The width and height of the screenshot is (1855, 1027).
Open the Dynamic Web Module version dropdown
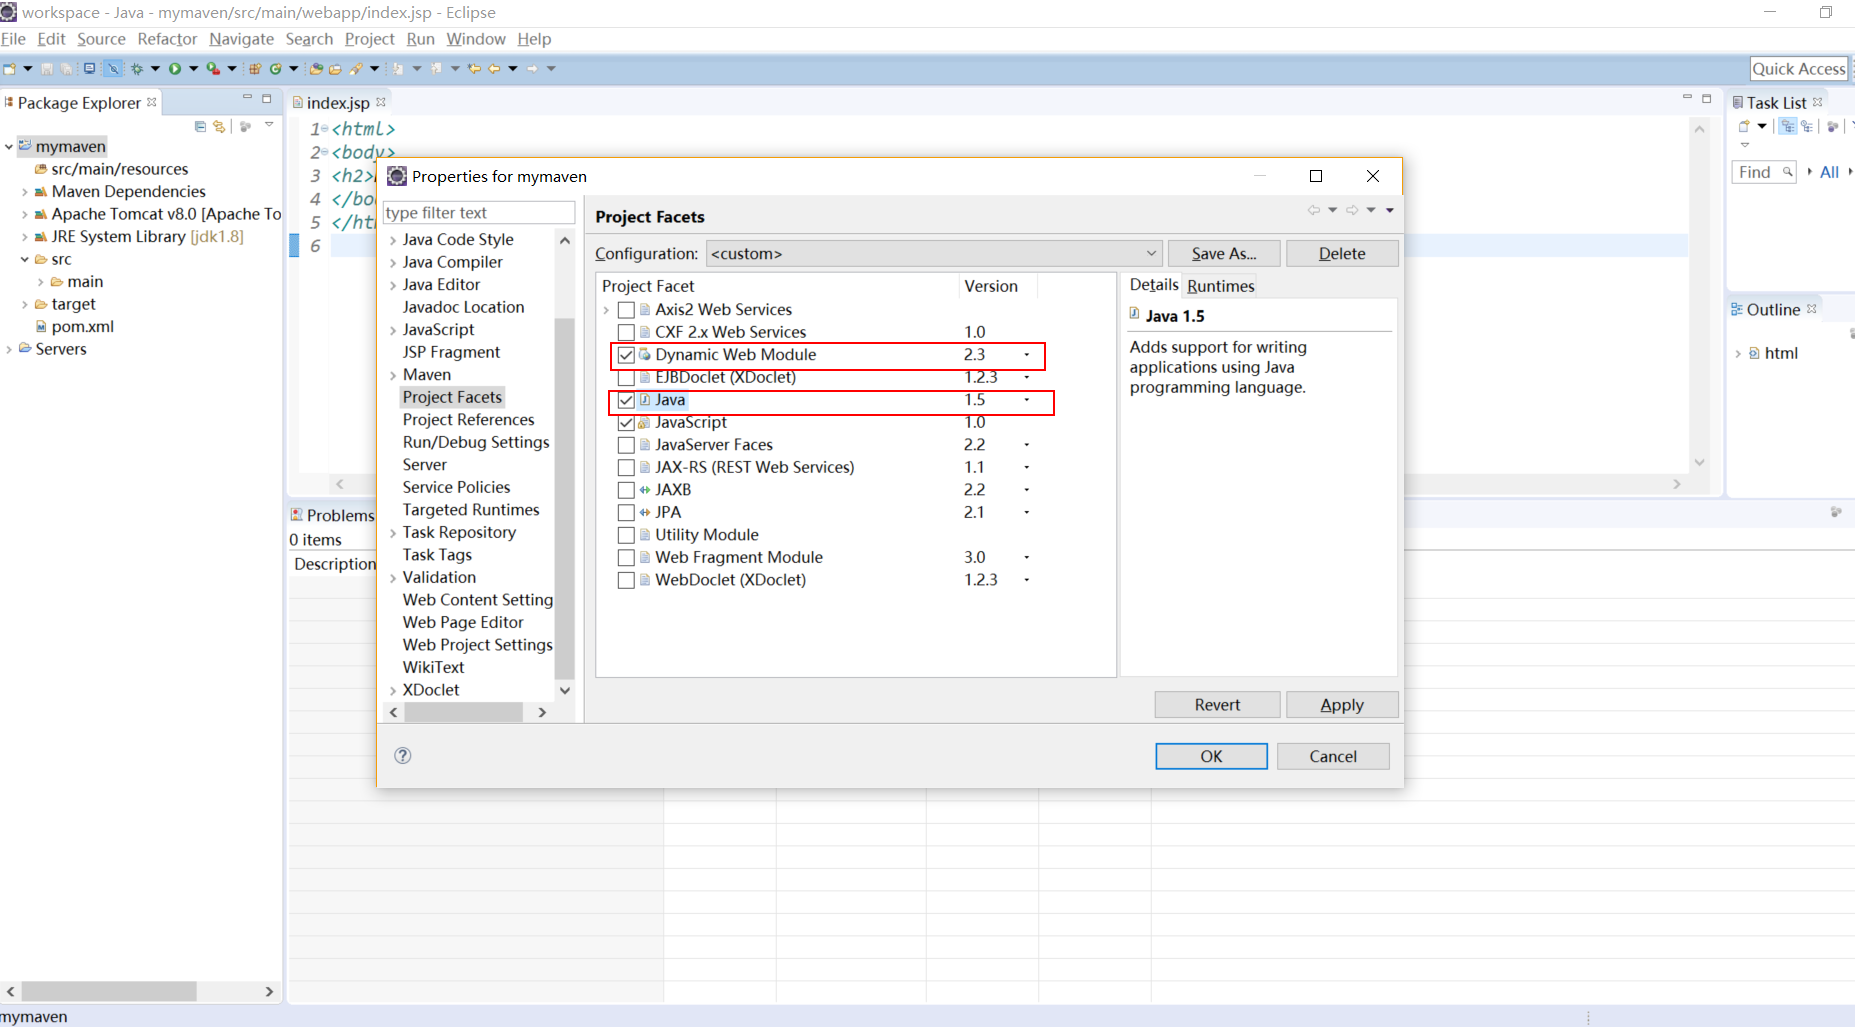1026,355
